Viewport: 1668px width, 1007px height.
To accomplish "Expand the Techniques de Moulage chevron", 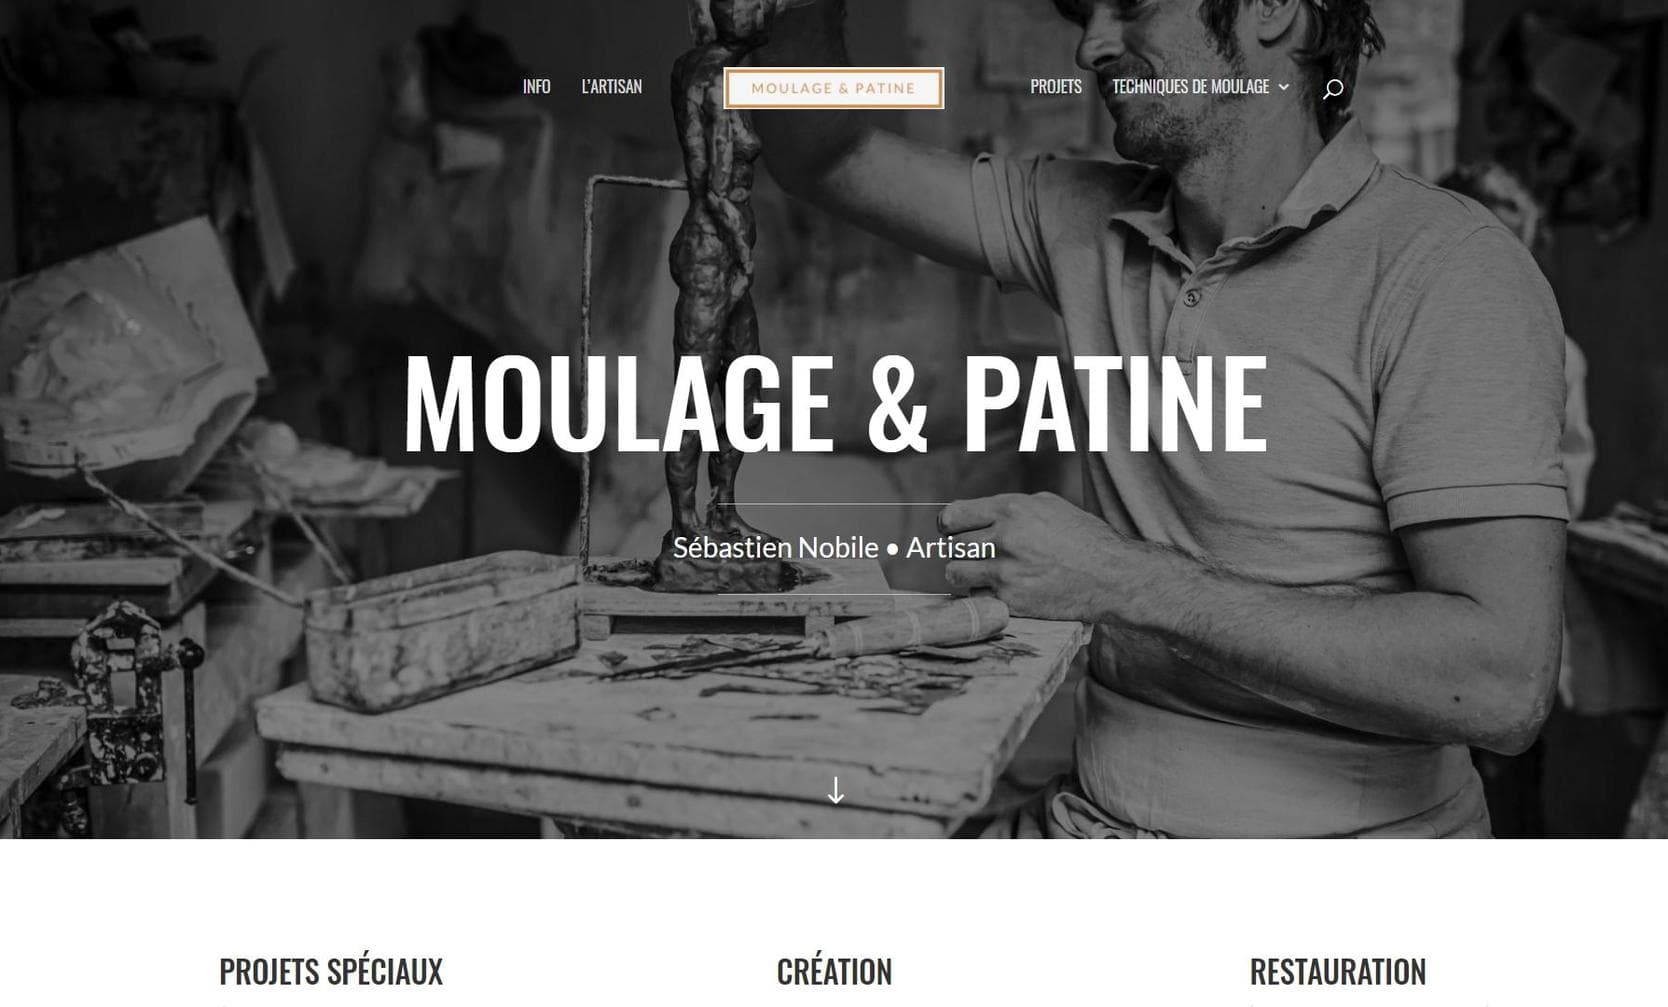I will [1284, 87].
